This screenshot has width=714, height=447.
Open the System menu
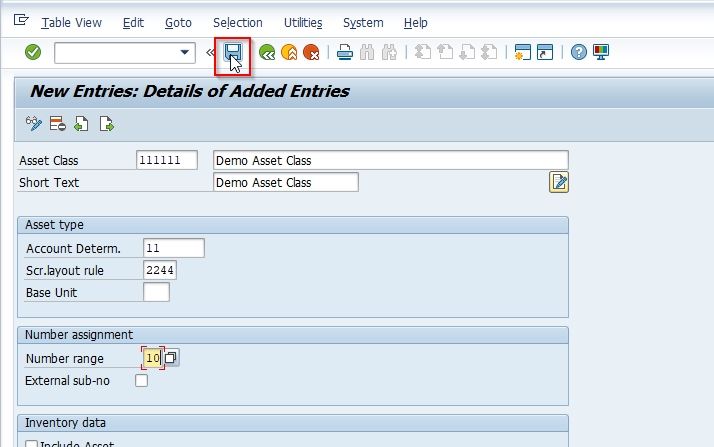[x=363, y=22]
